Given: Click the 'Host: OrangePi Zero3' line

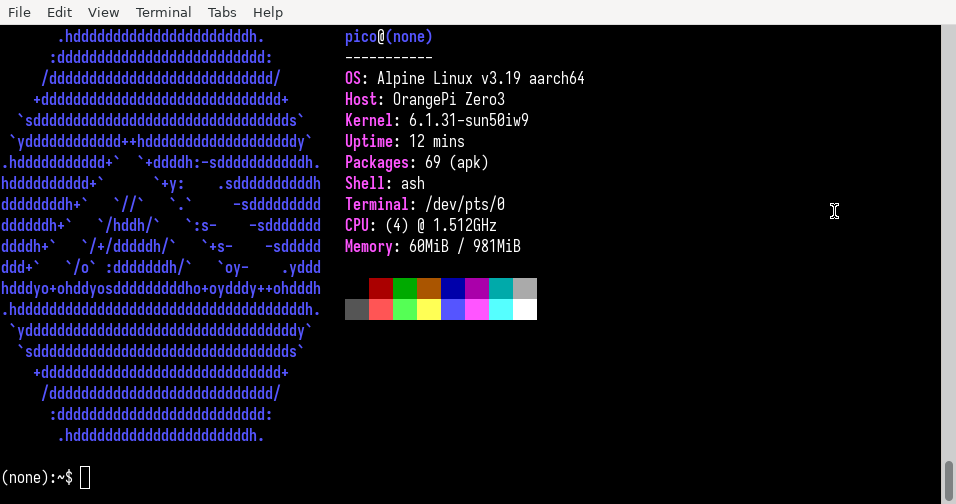Looking at the screenshot, I should pos(425,99).
